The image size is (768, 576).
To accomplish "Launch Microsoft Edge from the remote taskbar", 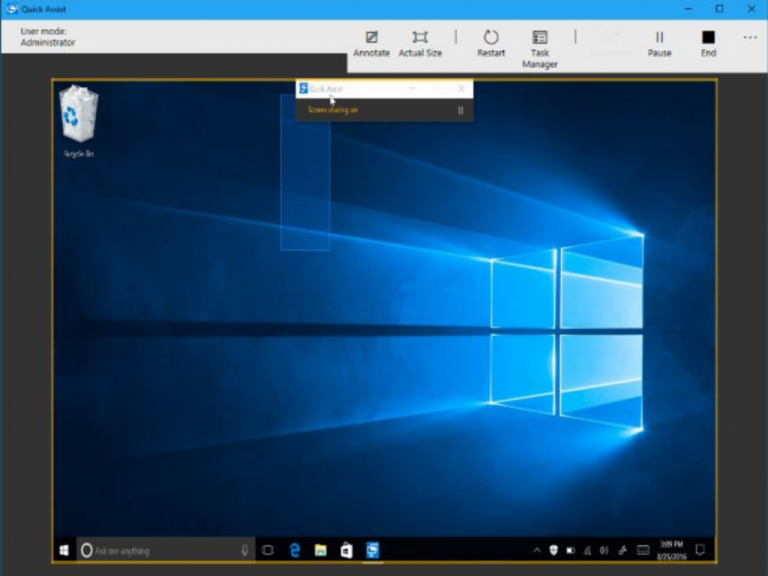I will coord(295,551).
